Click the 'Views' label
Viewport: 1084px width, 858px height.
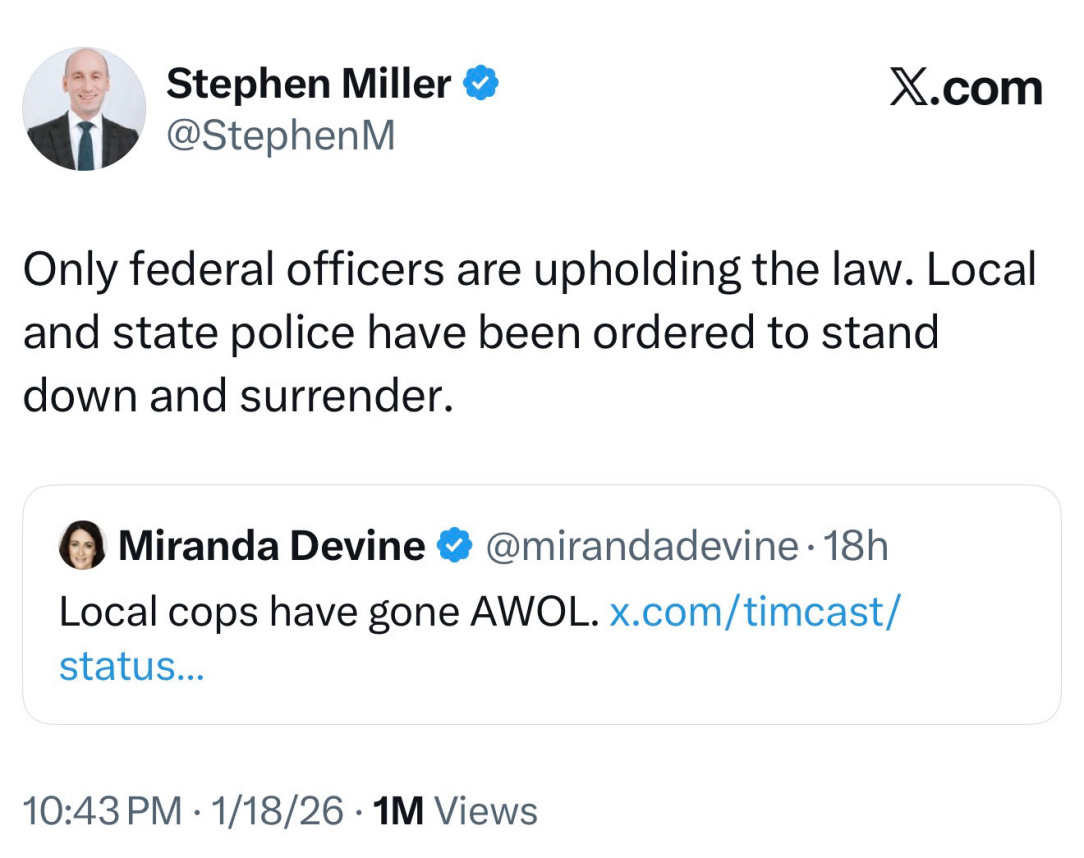[485, 810]
